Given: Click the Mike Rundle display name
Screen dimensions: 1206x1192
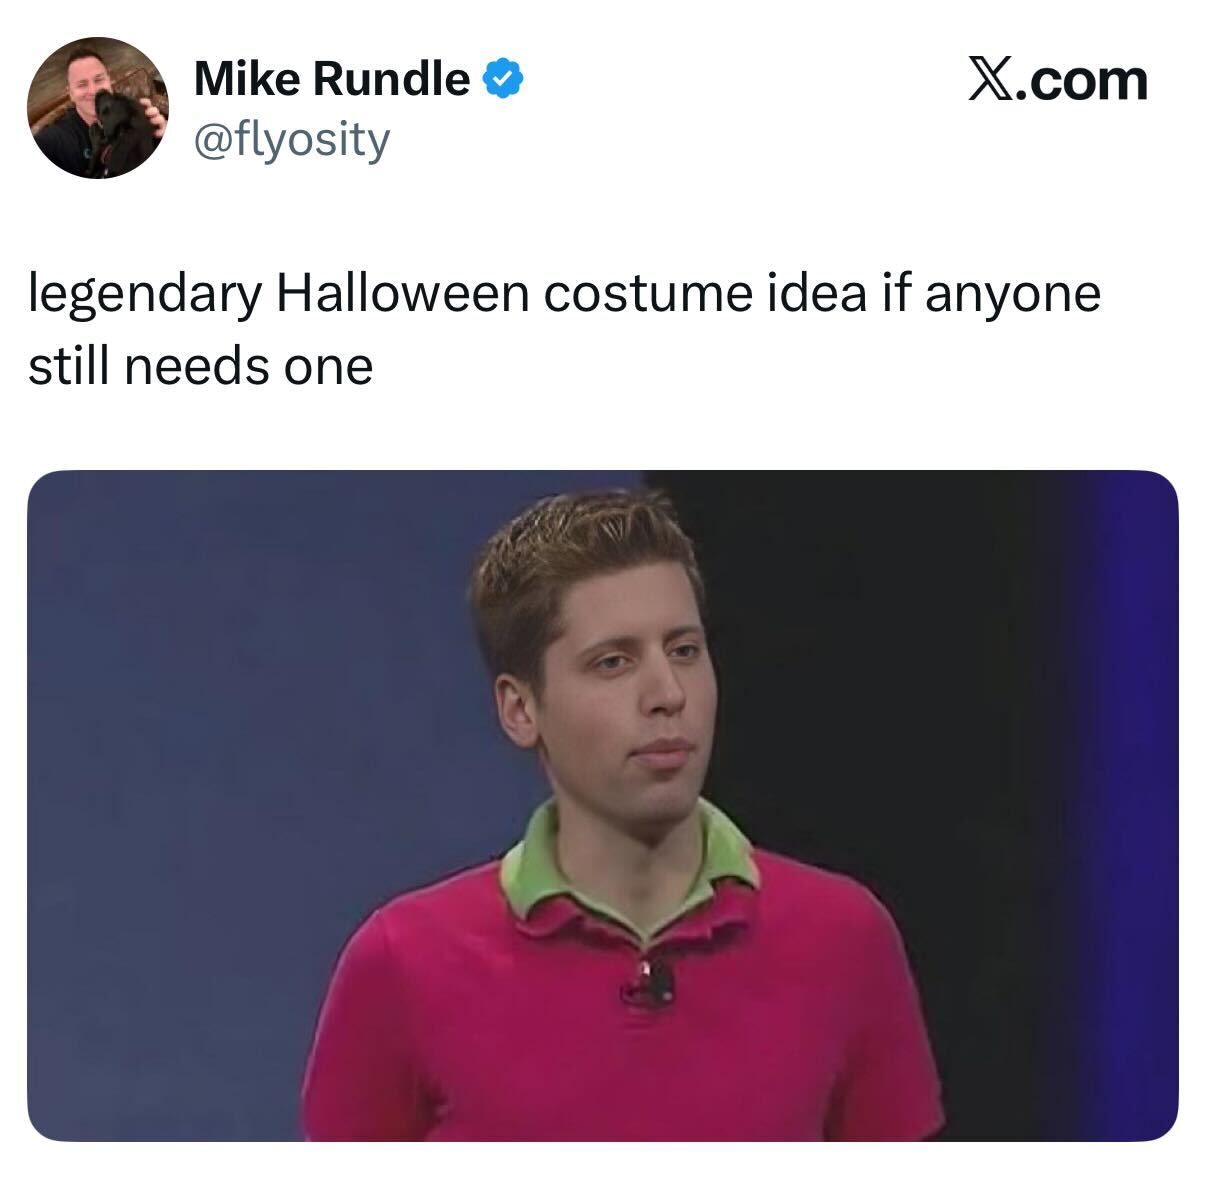Looking at the screenshot, I should (332, 79).
